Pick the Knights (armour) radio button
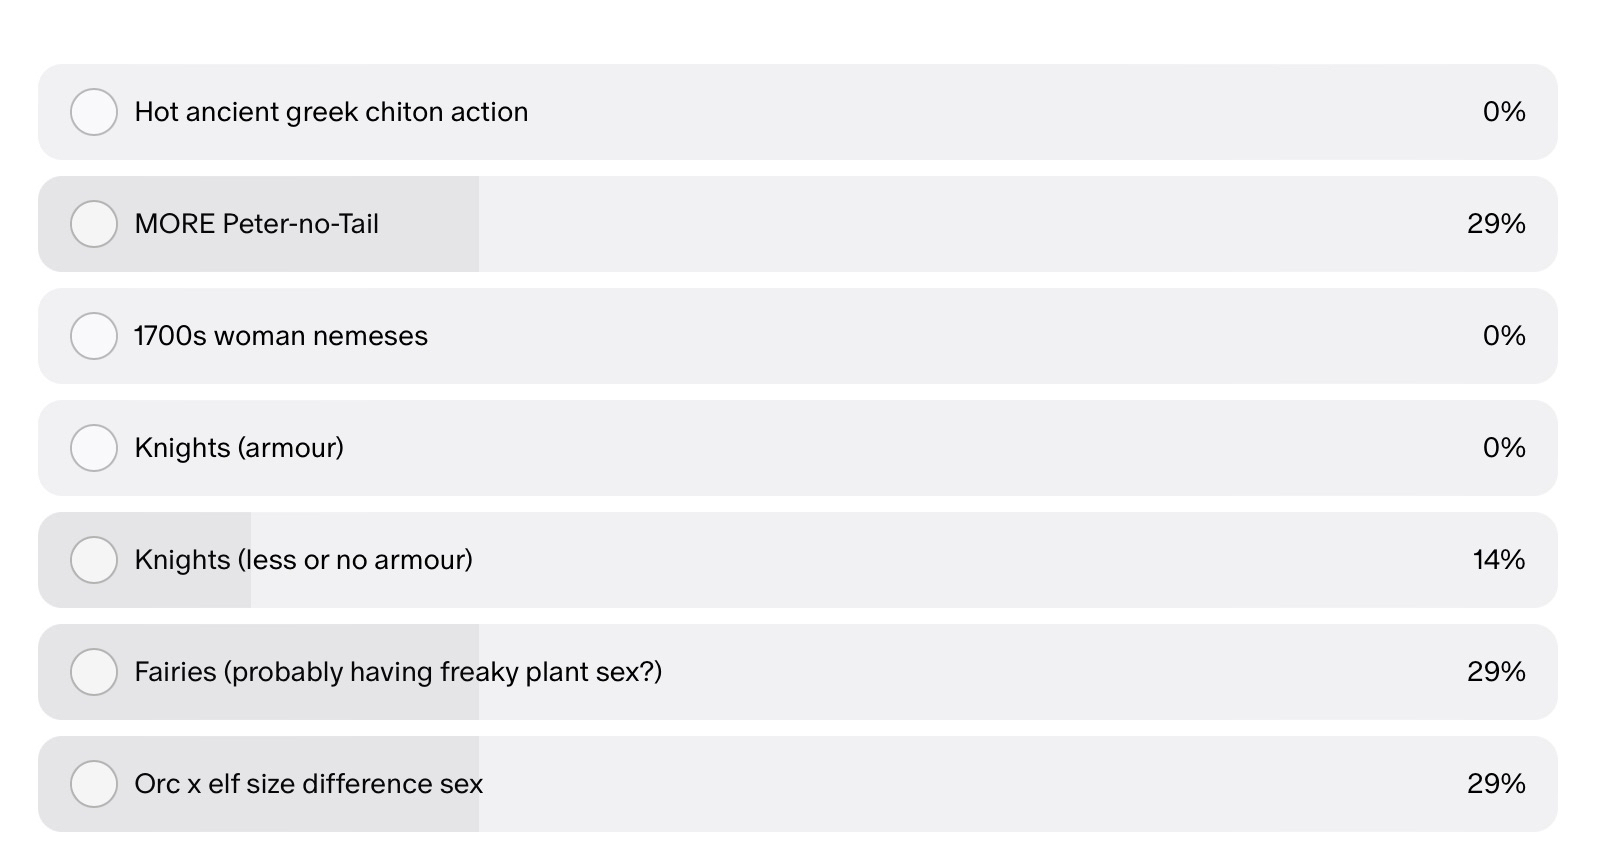The width and height of the screenshot is (1601, 850). pyautogui.click(x=94, y=448)
